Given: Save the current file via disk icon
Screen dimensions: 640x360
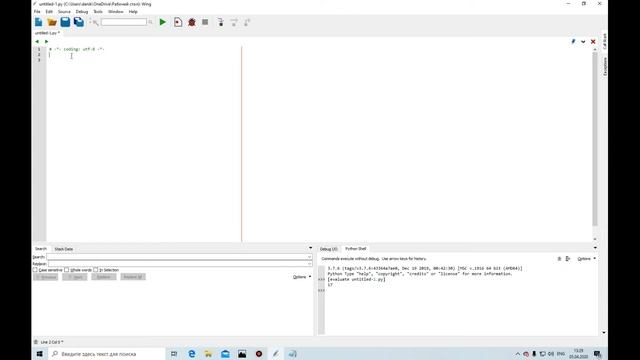Looking at the screenshot, I should [65, 22].
